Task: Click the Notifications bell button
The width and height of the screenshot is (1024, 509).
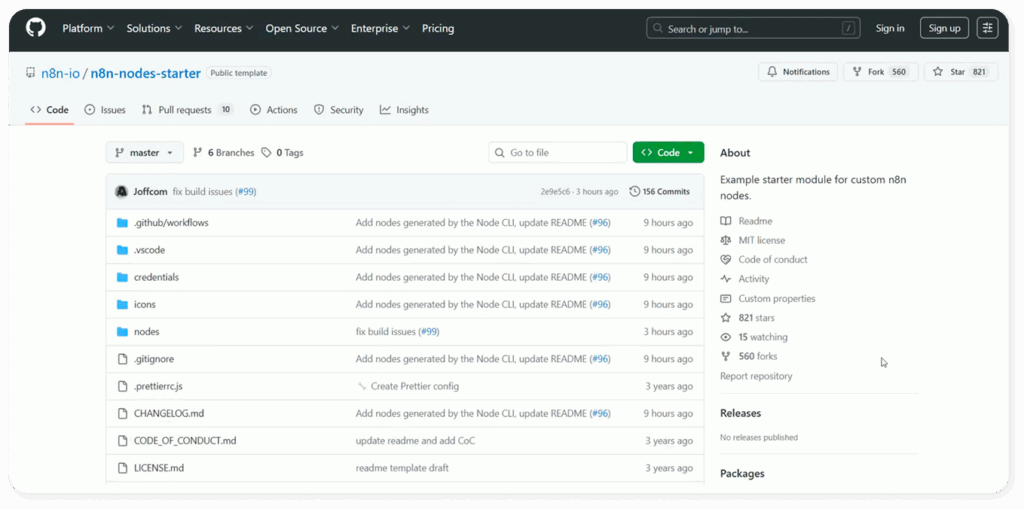Action: (x=798, y=72)
